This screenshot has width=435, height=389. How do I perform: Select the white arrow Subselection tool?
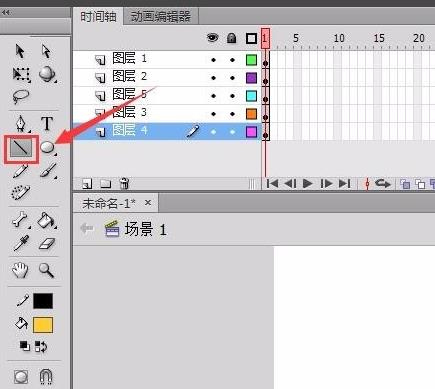tap(46, 51)
